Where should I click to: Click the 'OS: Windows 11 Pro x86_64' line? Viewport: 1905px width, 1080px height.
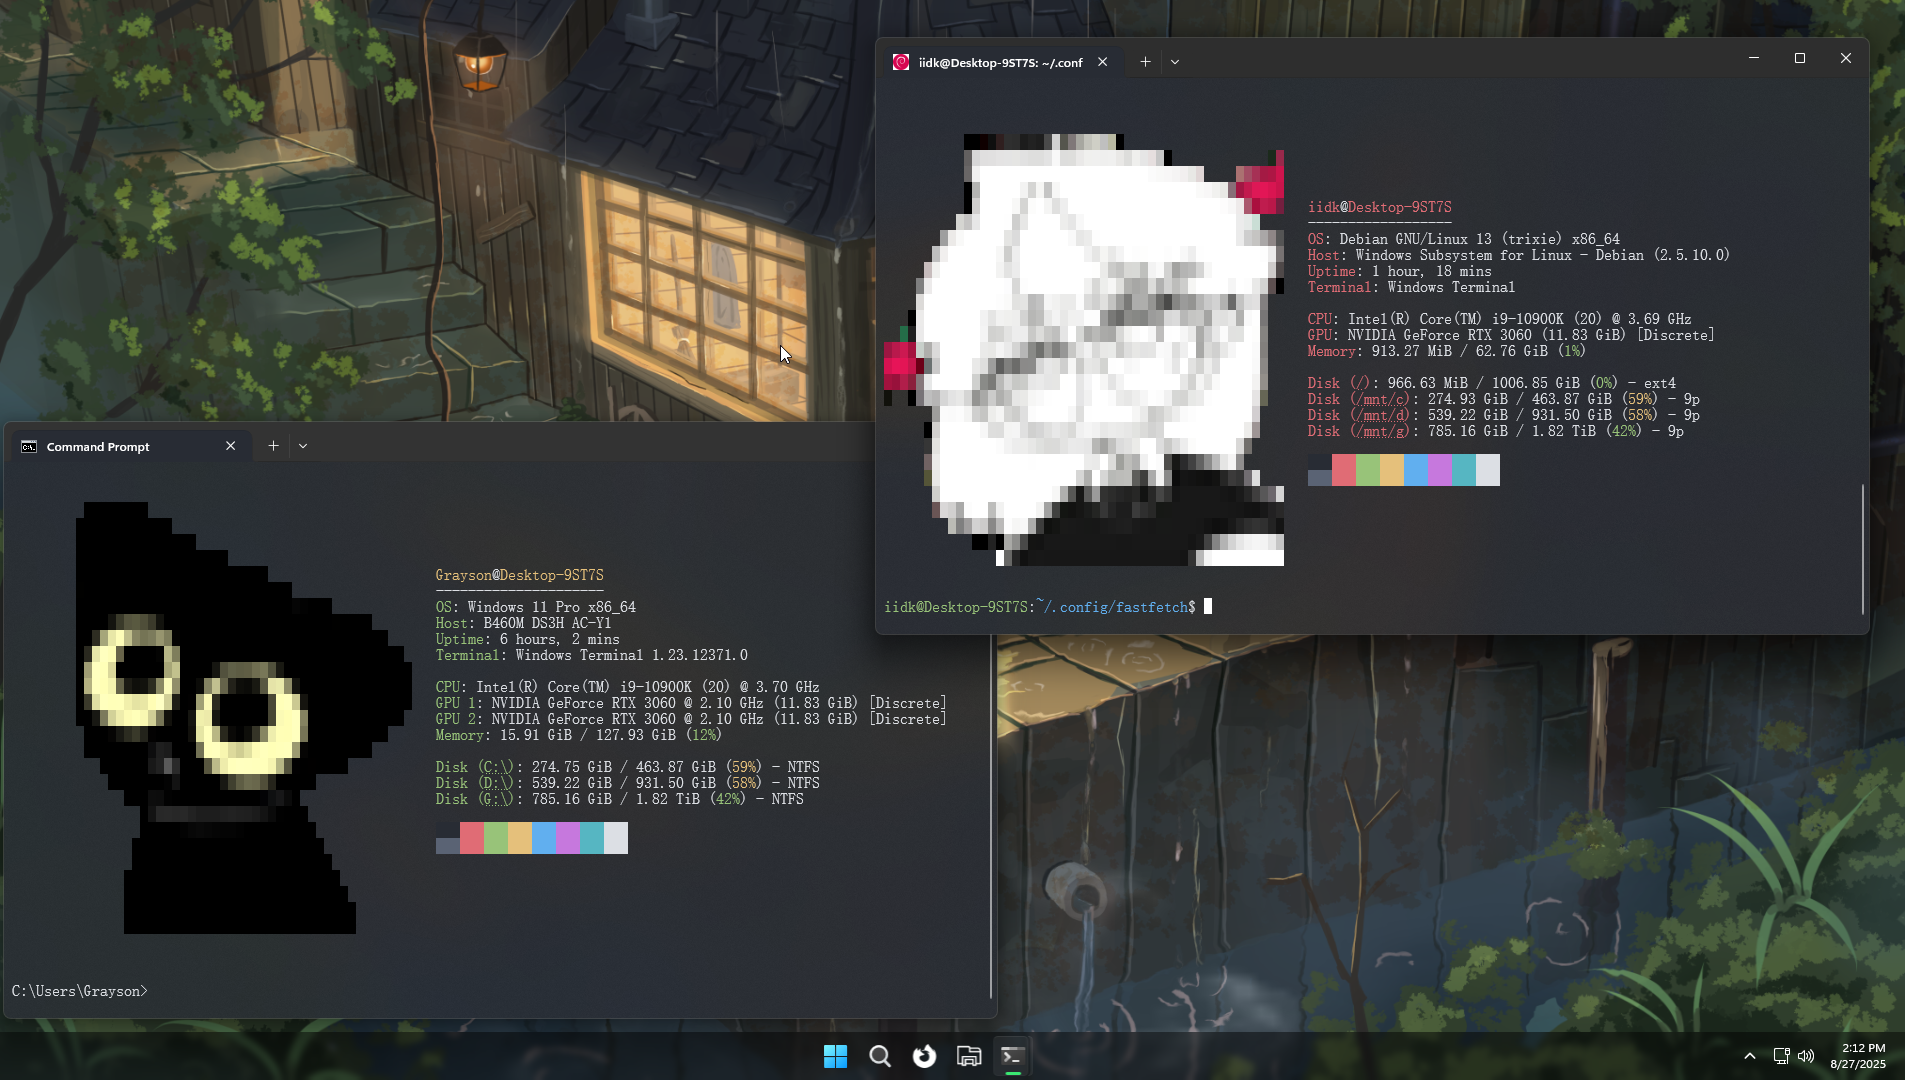coord(535,607)
